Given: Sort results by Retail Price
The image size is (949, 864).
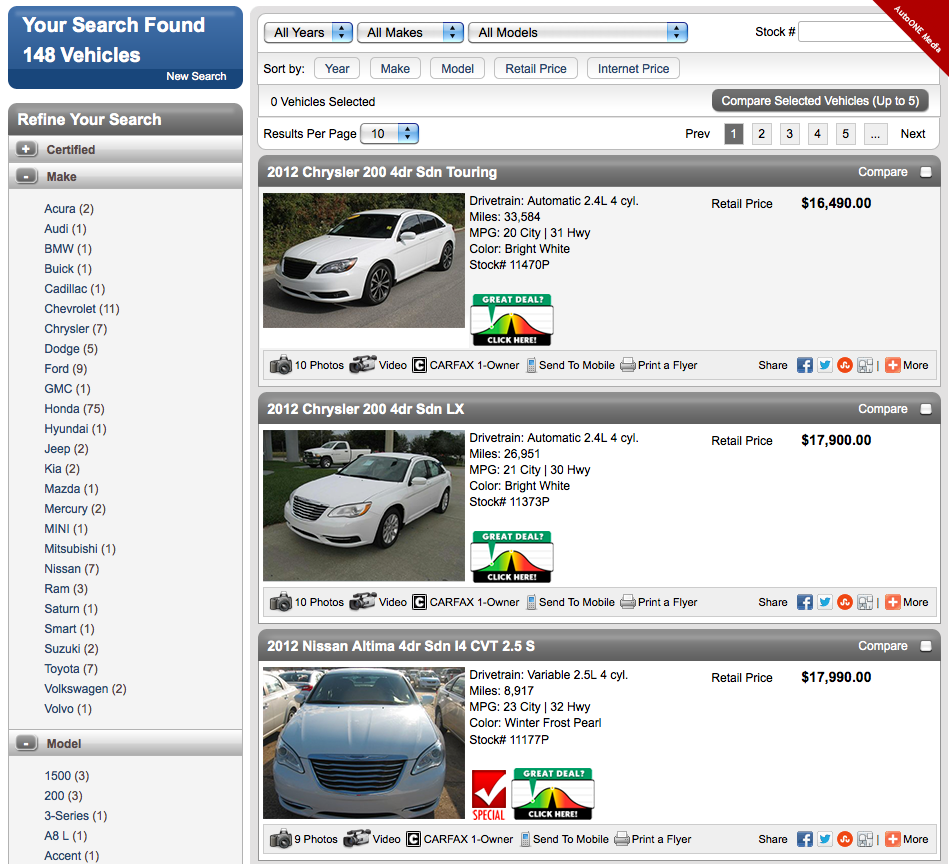Looking at the screenshot, I should [536, 69].
